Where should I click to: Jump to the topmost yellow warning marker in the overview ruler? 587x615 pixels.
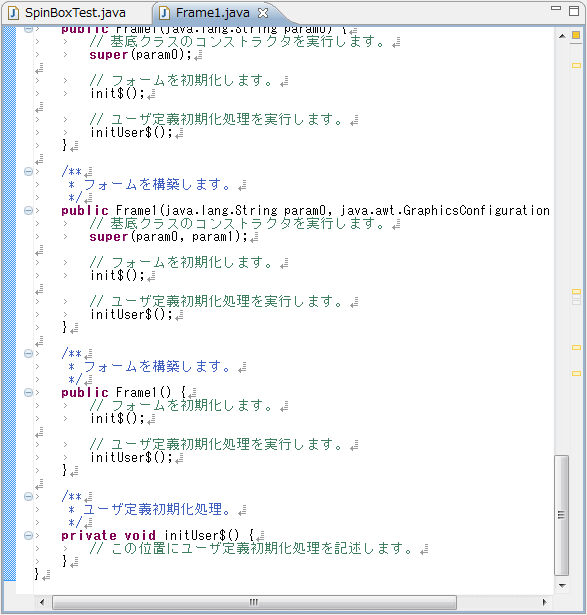click(x=576, y=66)
